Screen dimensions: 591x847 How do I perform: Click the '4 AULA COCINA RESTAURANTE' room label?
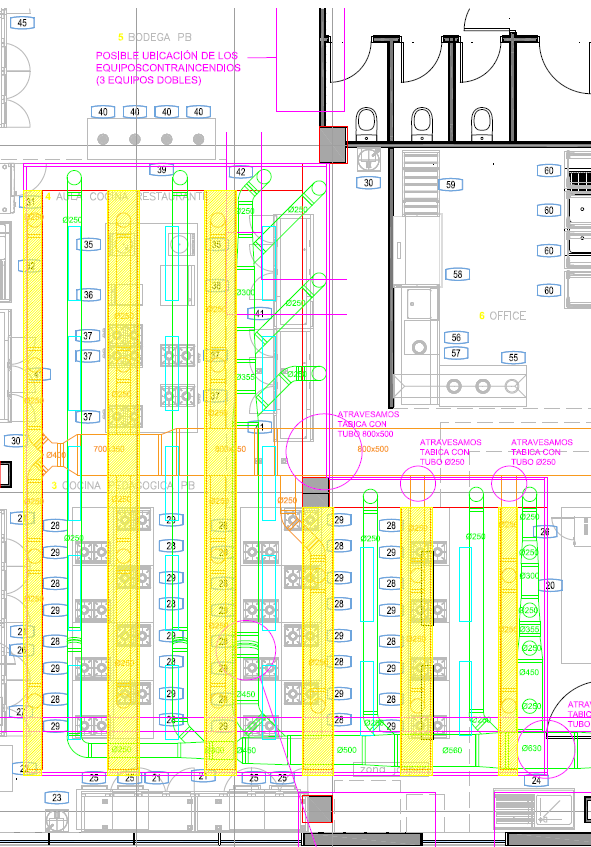[x=125, y=197]
